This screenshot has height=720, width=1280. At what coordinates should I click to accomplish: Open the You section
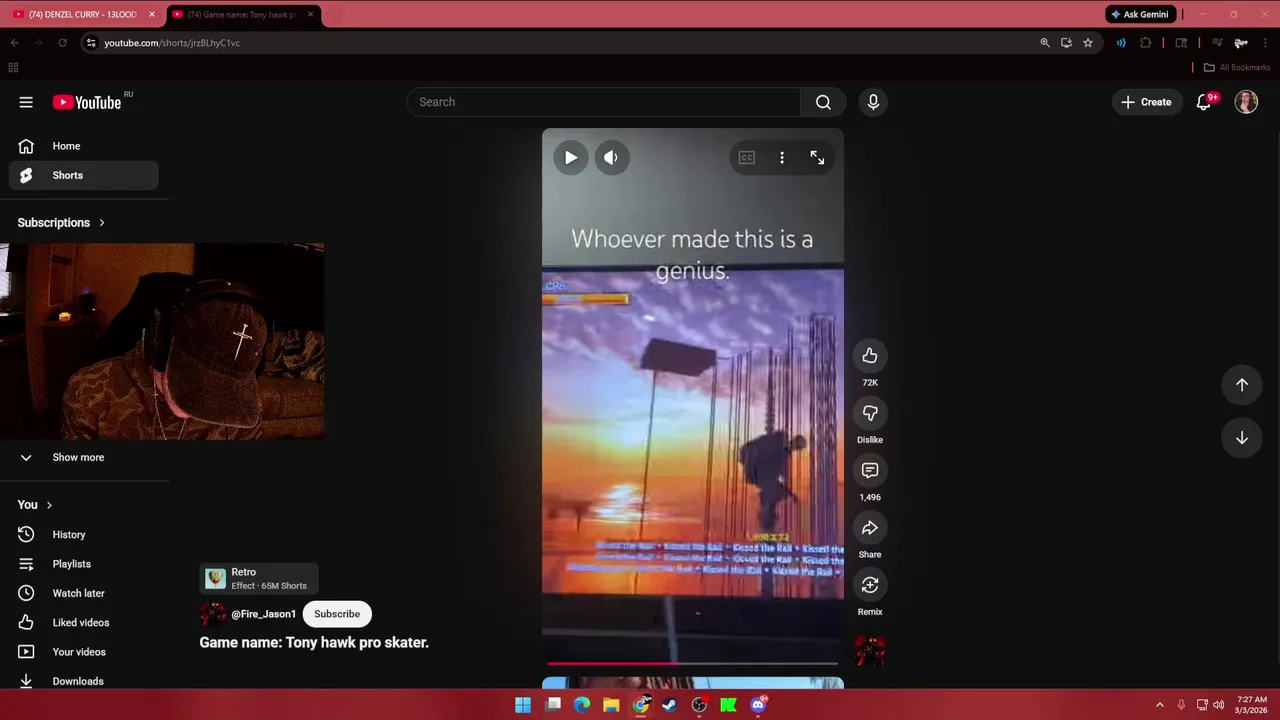click(x=35, y=505)
